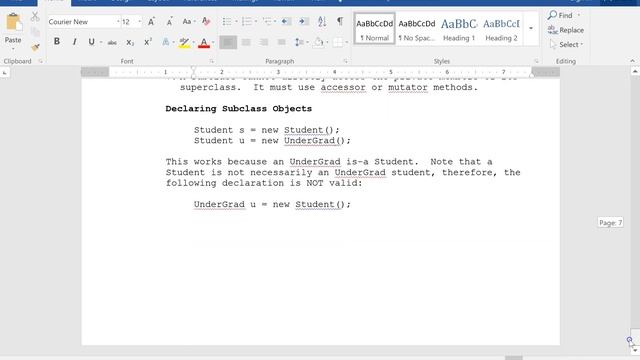Click the Paste clipboard icon
Image resolution: width=640 pixels, height=360 pixels.
[13, 22]
